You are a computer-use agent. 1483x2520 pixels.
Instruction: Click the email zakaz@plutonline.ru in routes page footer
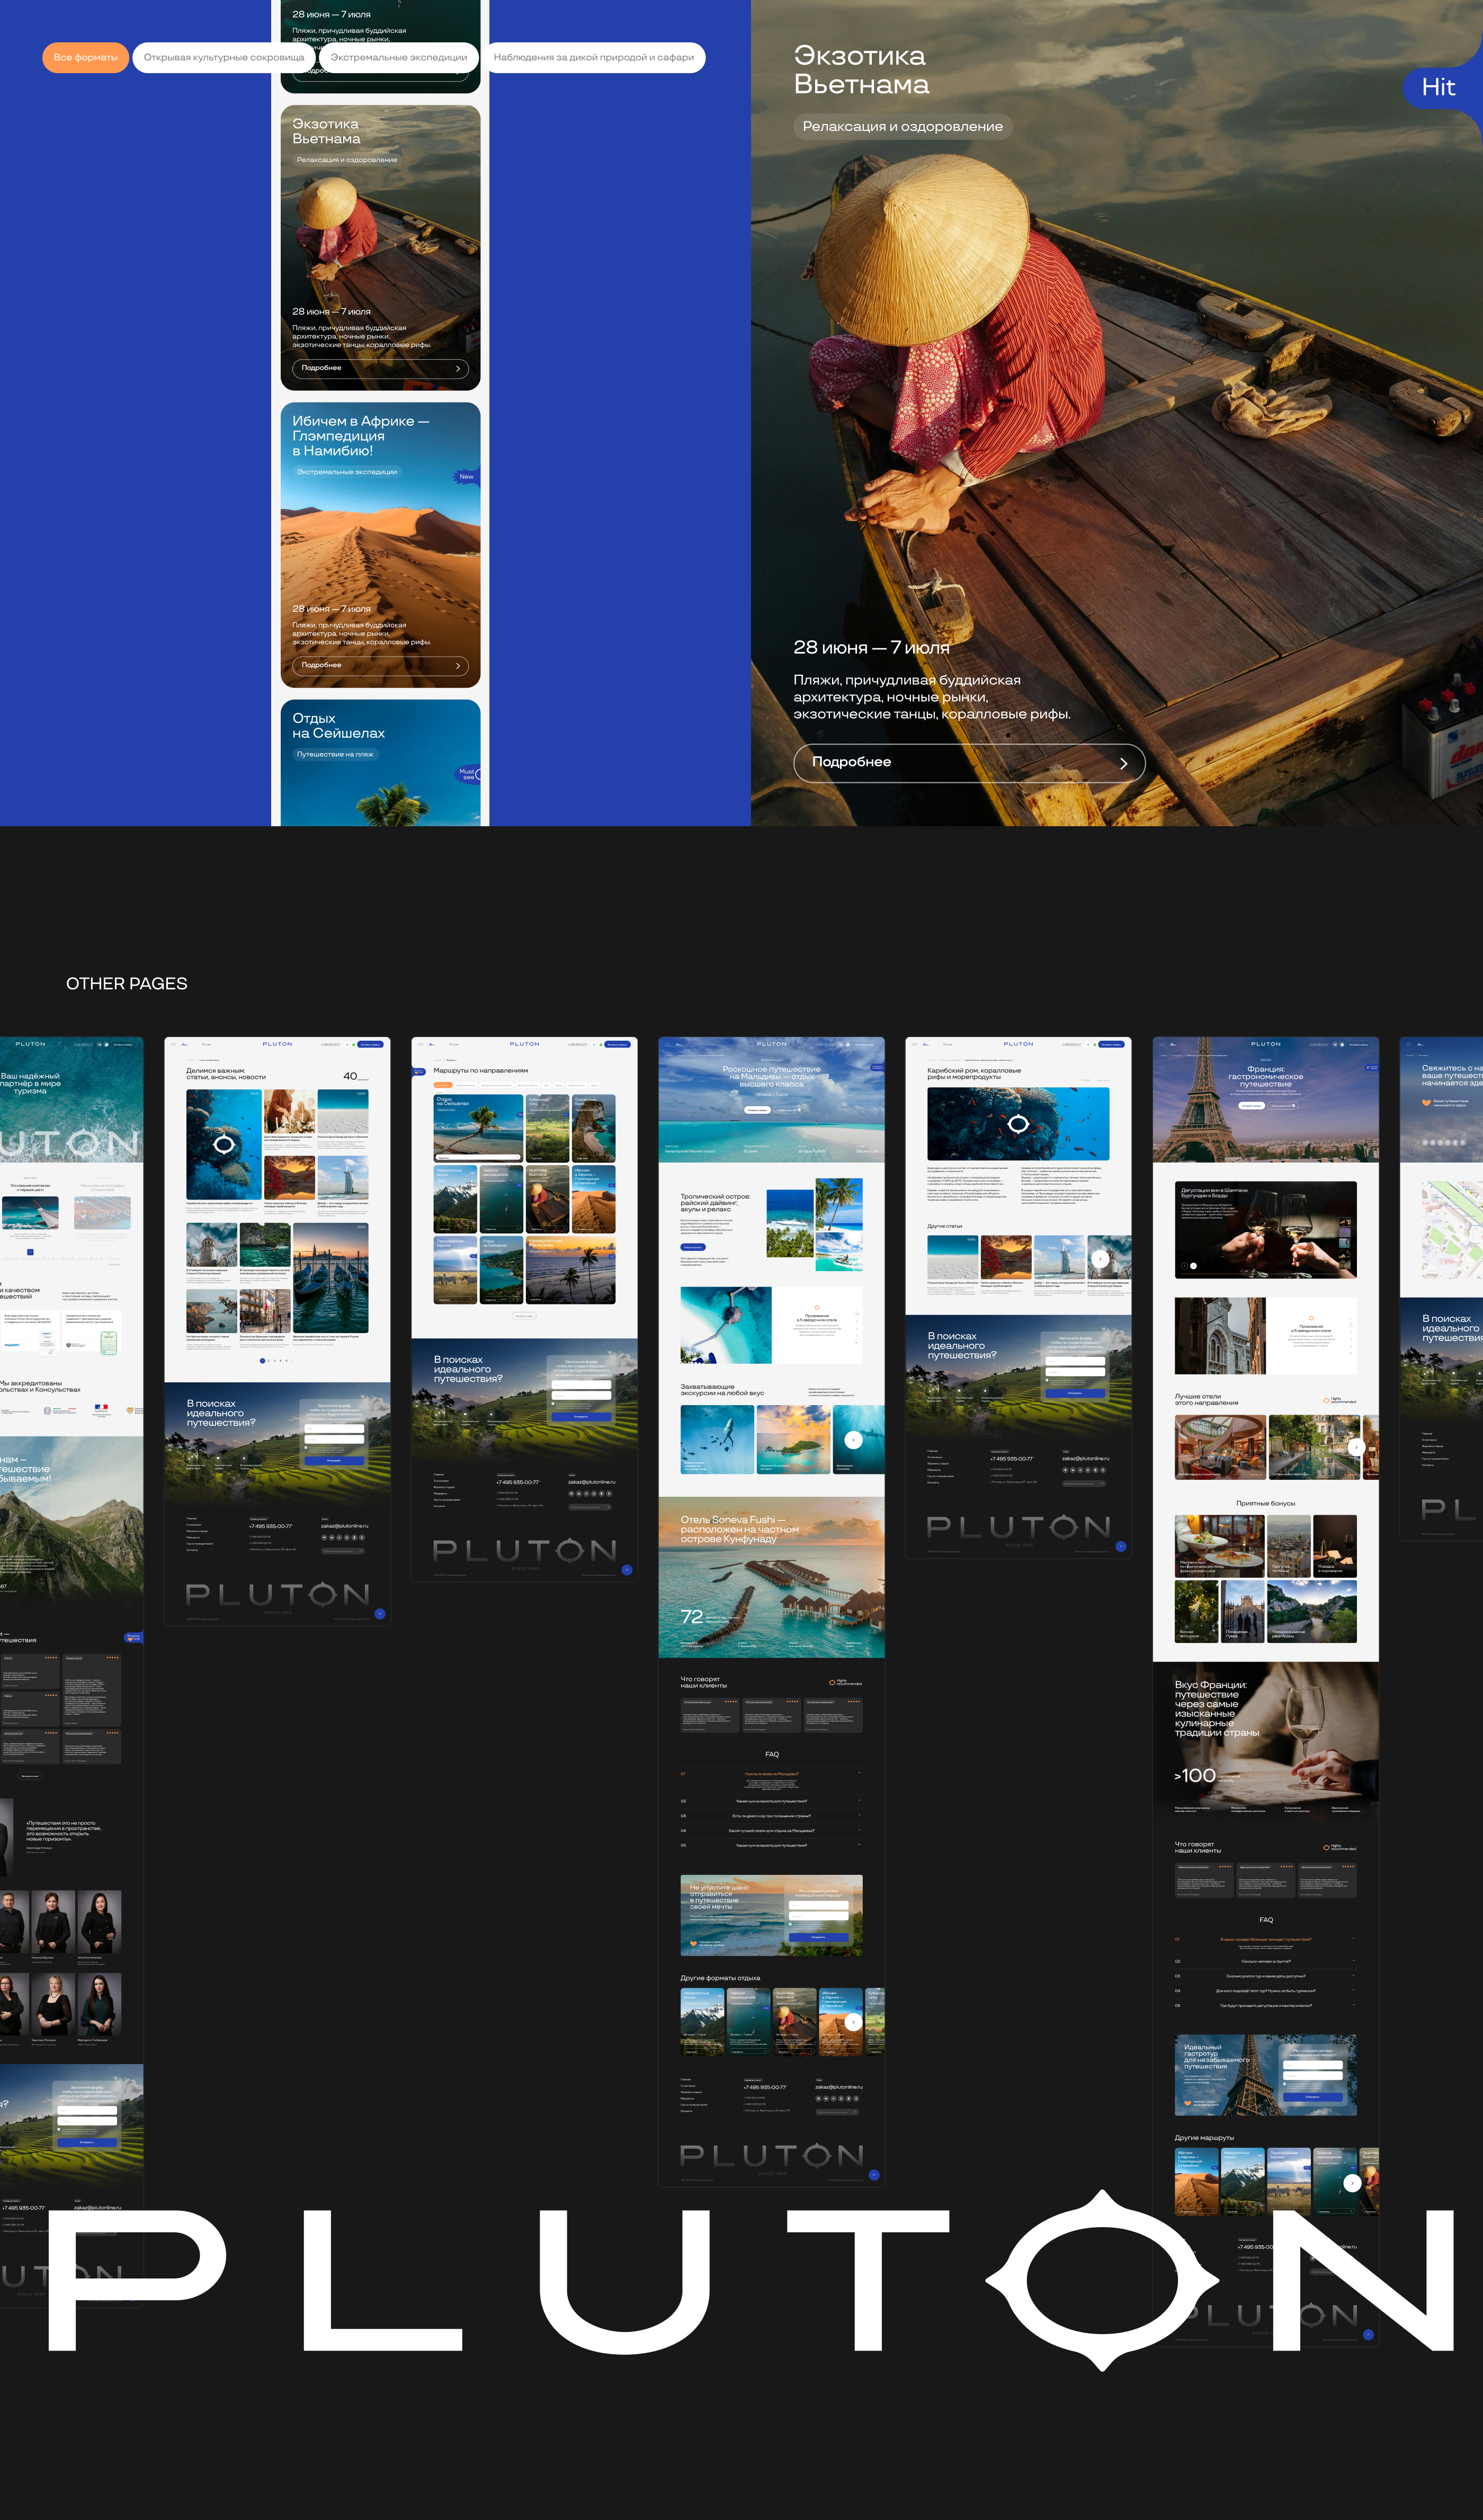592,1482
